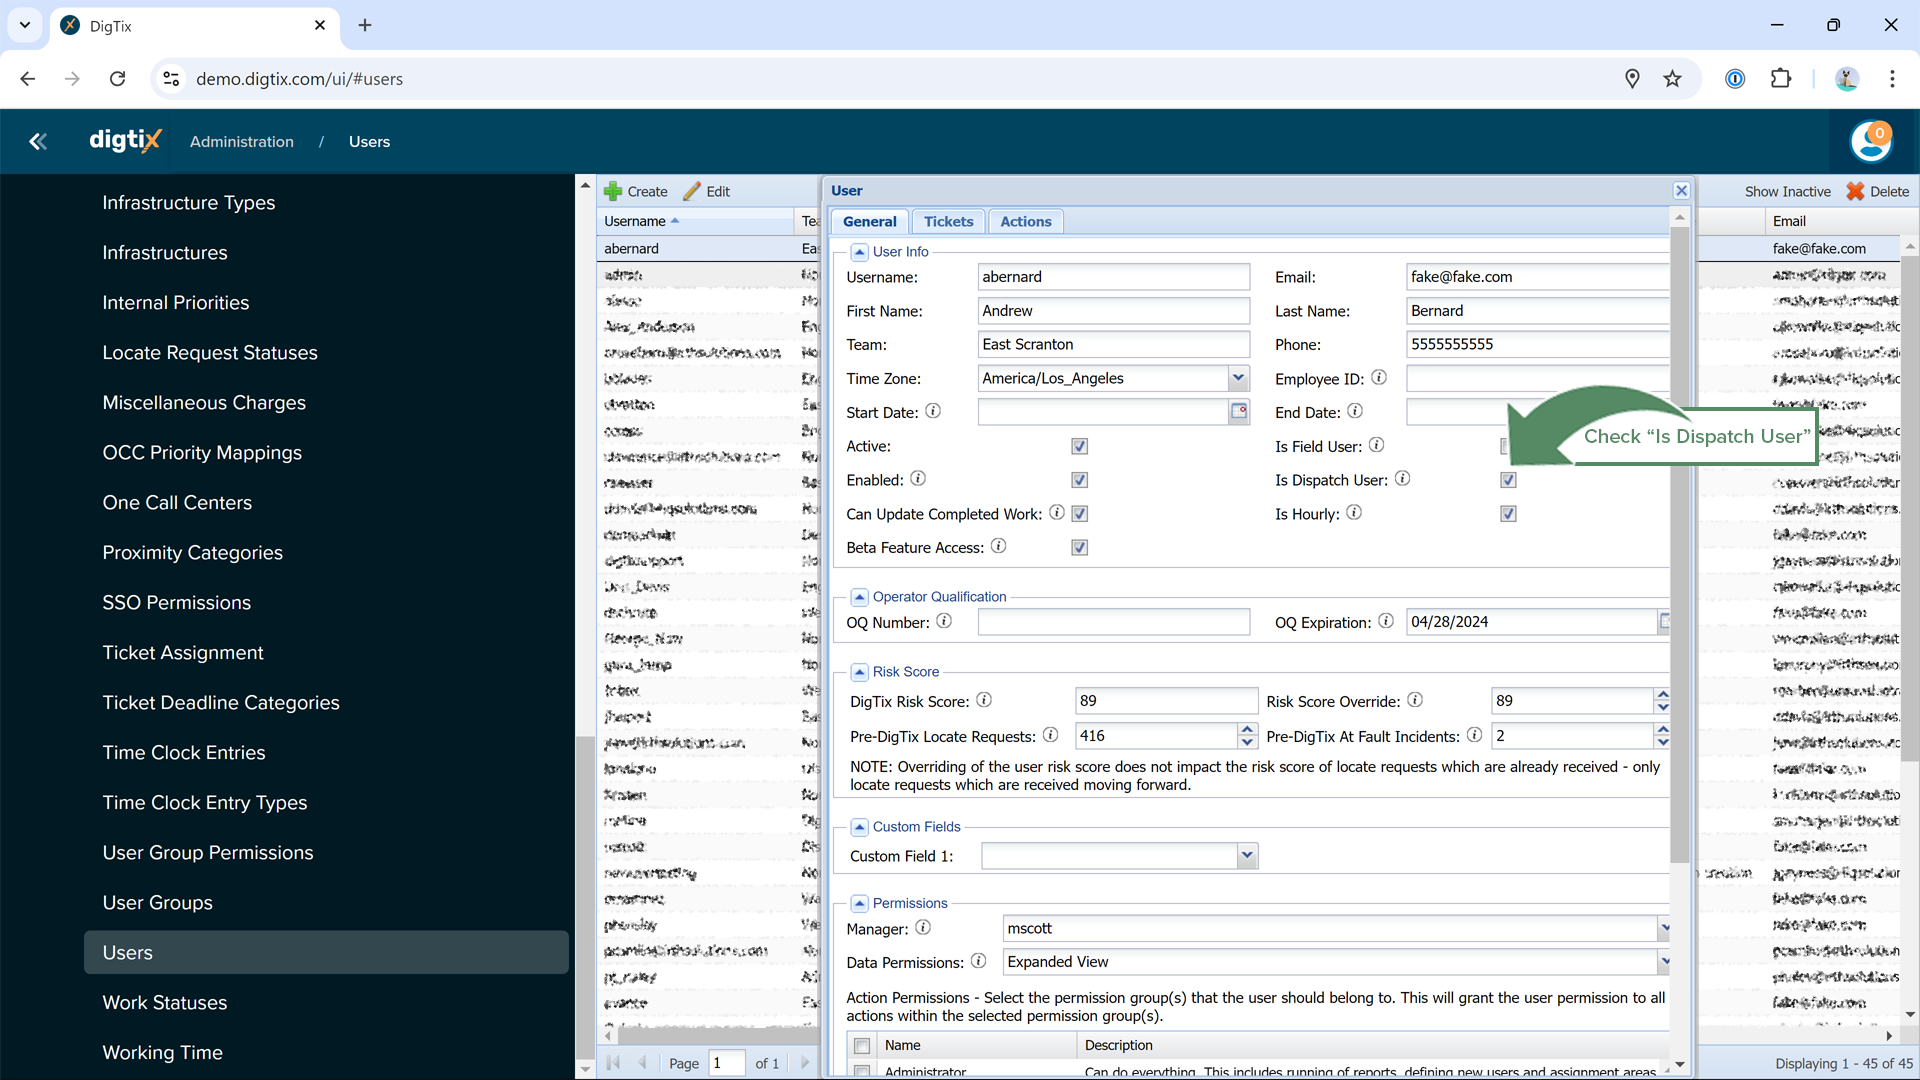
Task: Check the Is Dispatch User checkbox
Action: click(1508, 480)
